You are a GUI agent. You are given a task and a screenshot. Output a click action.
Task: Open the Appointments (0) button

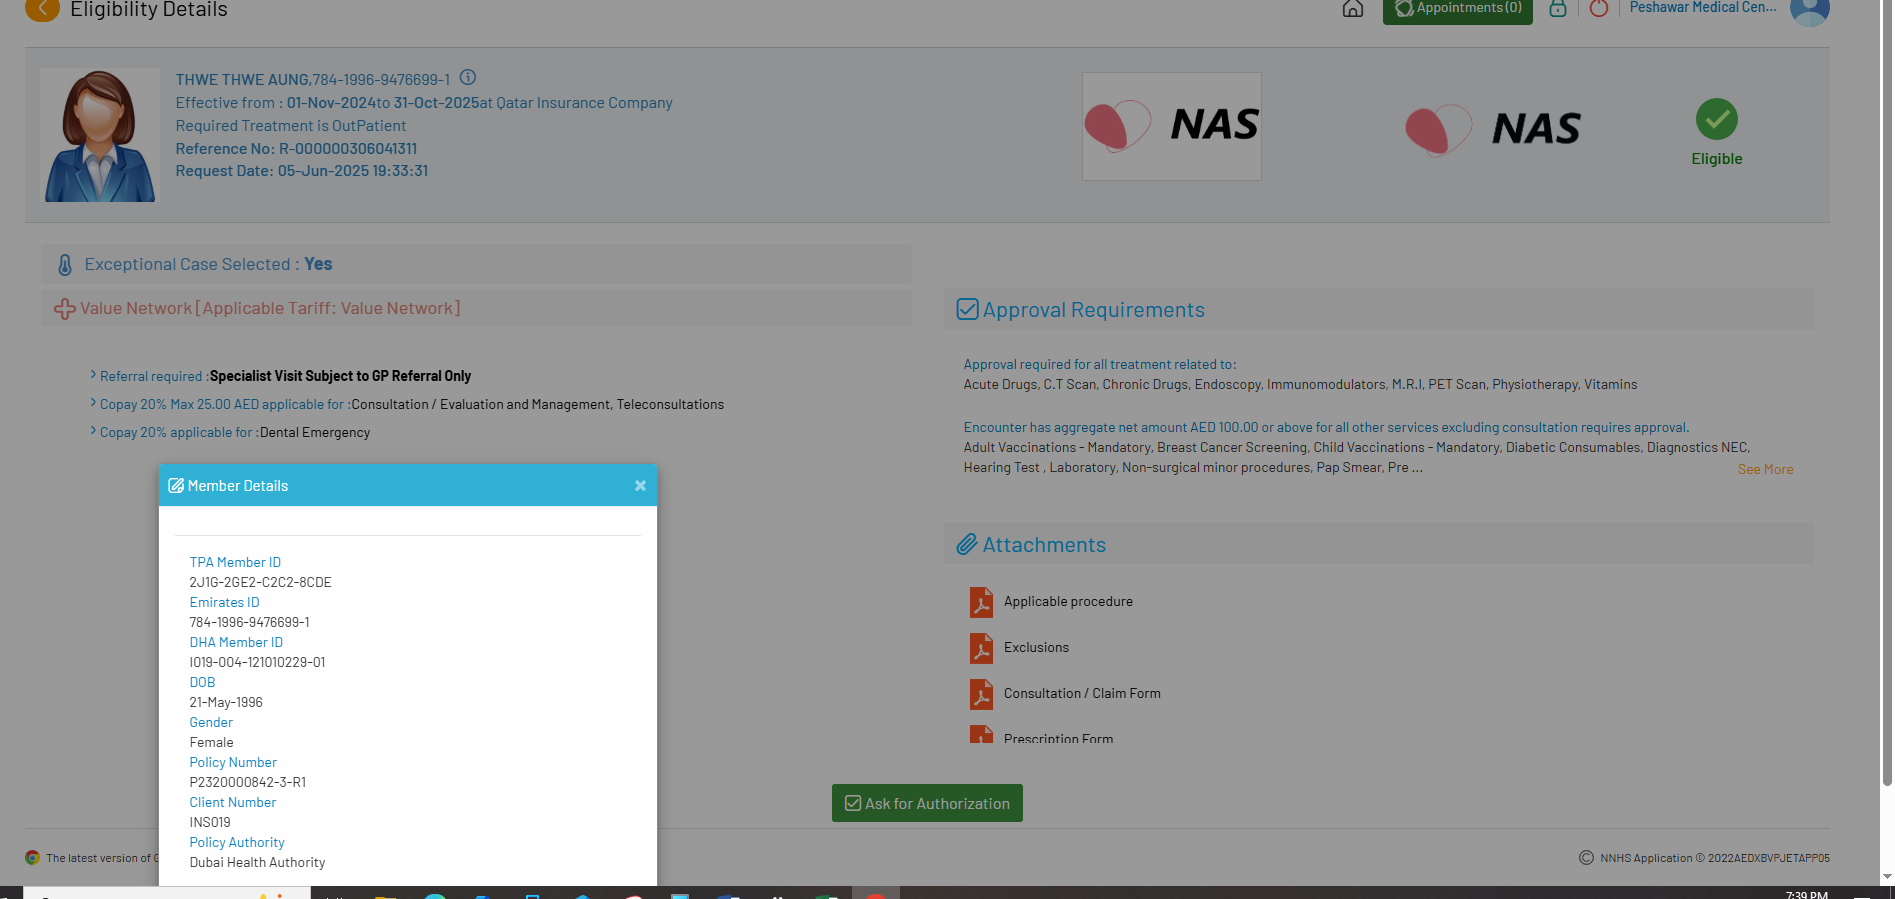point(1458,10)
